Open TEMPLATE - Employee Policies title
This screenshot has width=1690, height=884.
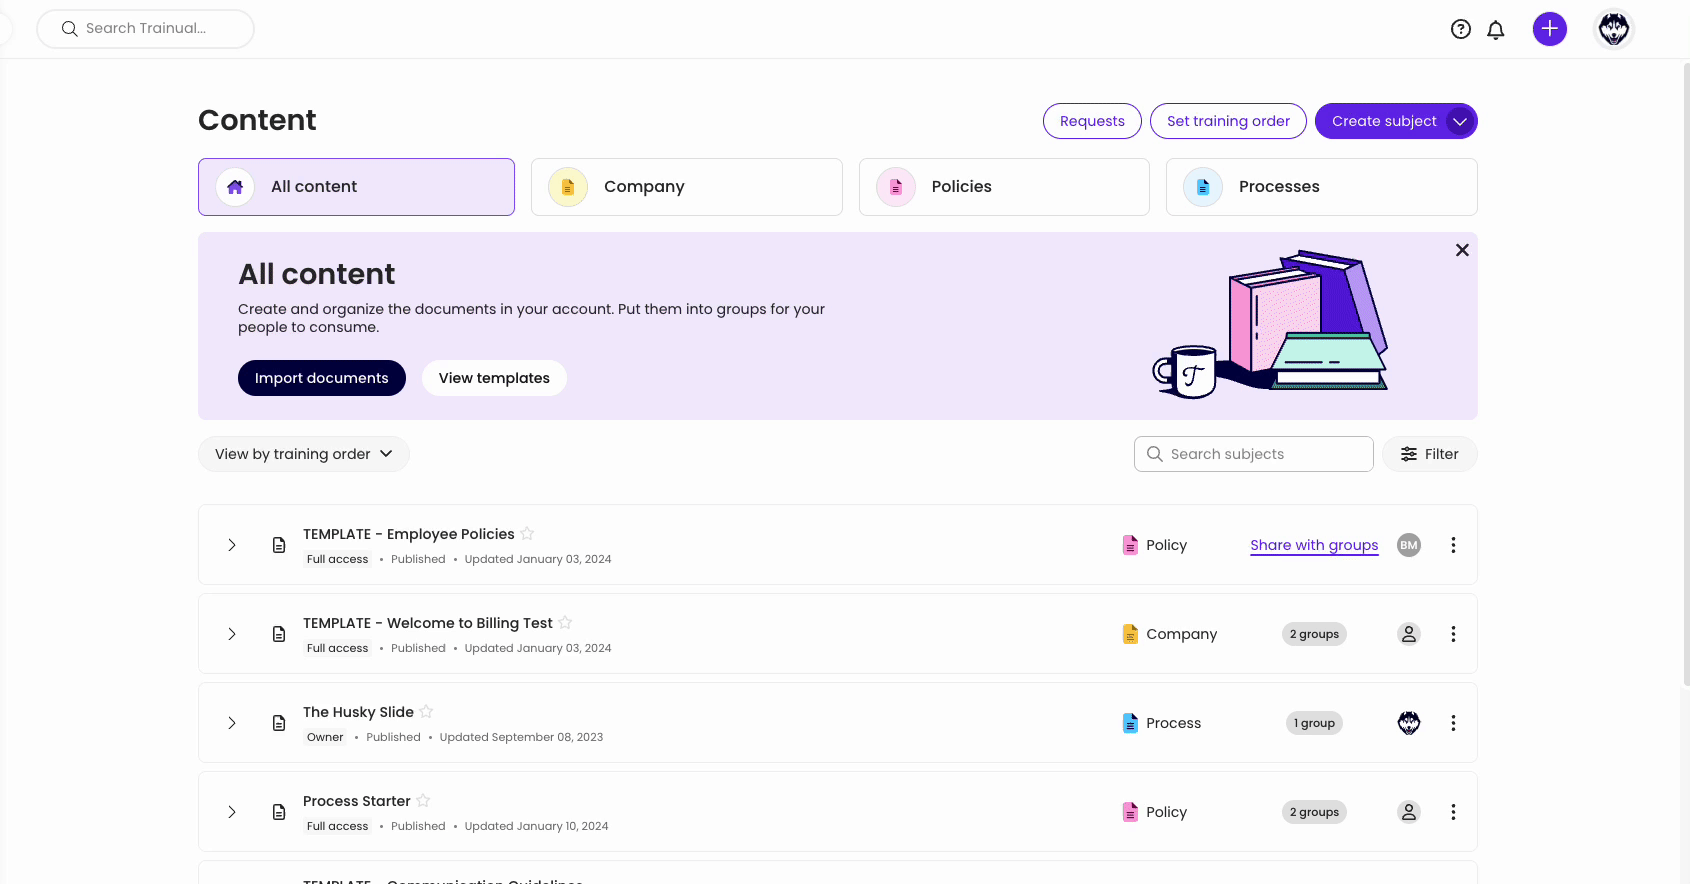(x=409, y=534)
